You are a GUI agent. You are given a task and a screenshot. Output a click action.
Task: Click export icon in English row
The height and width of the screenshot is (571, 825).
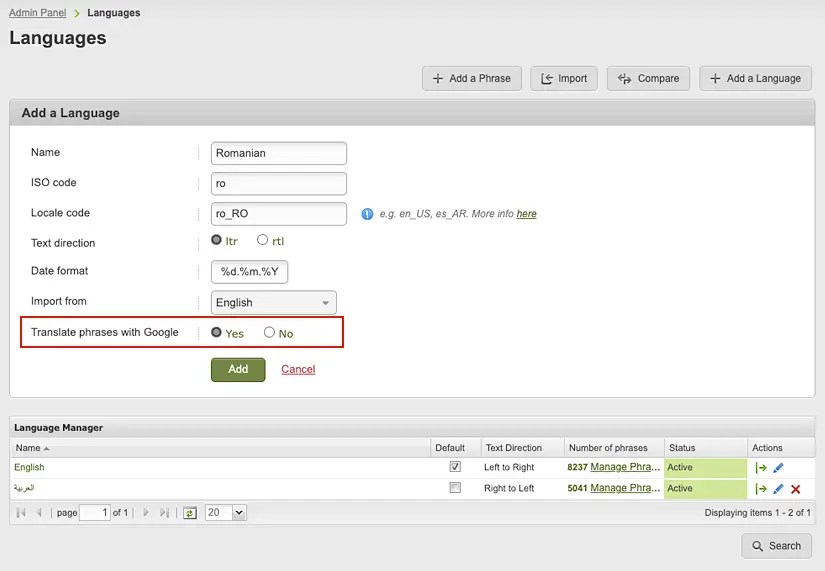coord(761,467)
